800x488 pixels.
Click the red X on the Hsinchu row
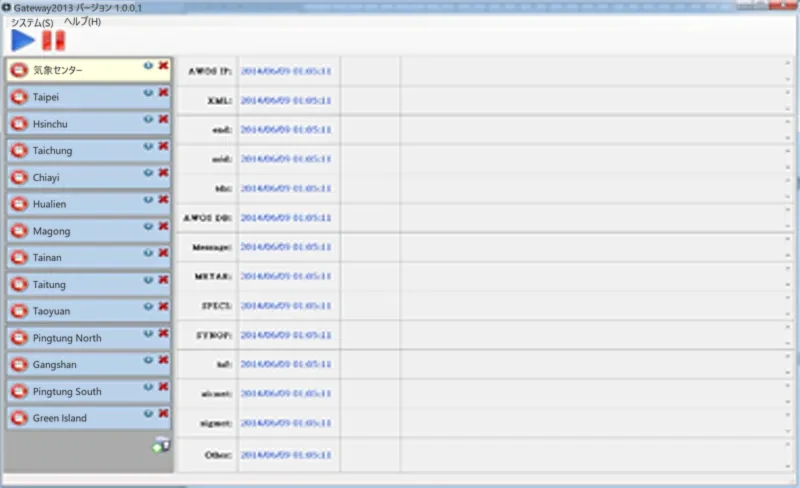(163, 119)
